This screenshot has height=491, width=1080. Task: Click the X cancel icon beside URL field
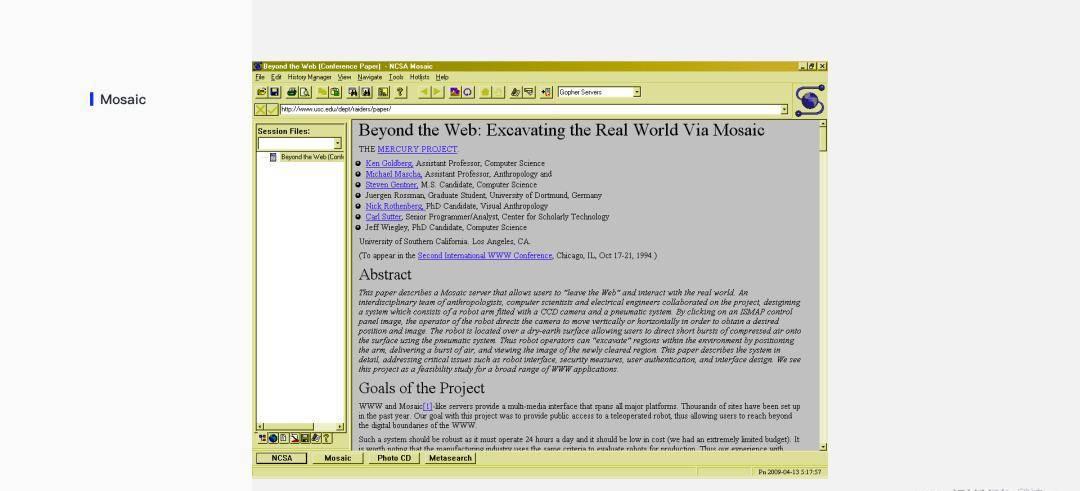pos(260,109)
